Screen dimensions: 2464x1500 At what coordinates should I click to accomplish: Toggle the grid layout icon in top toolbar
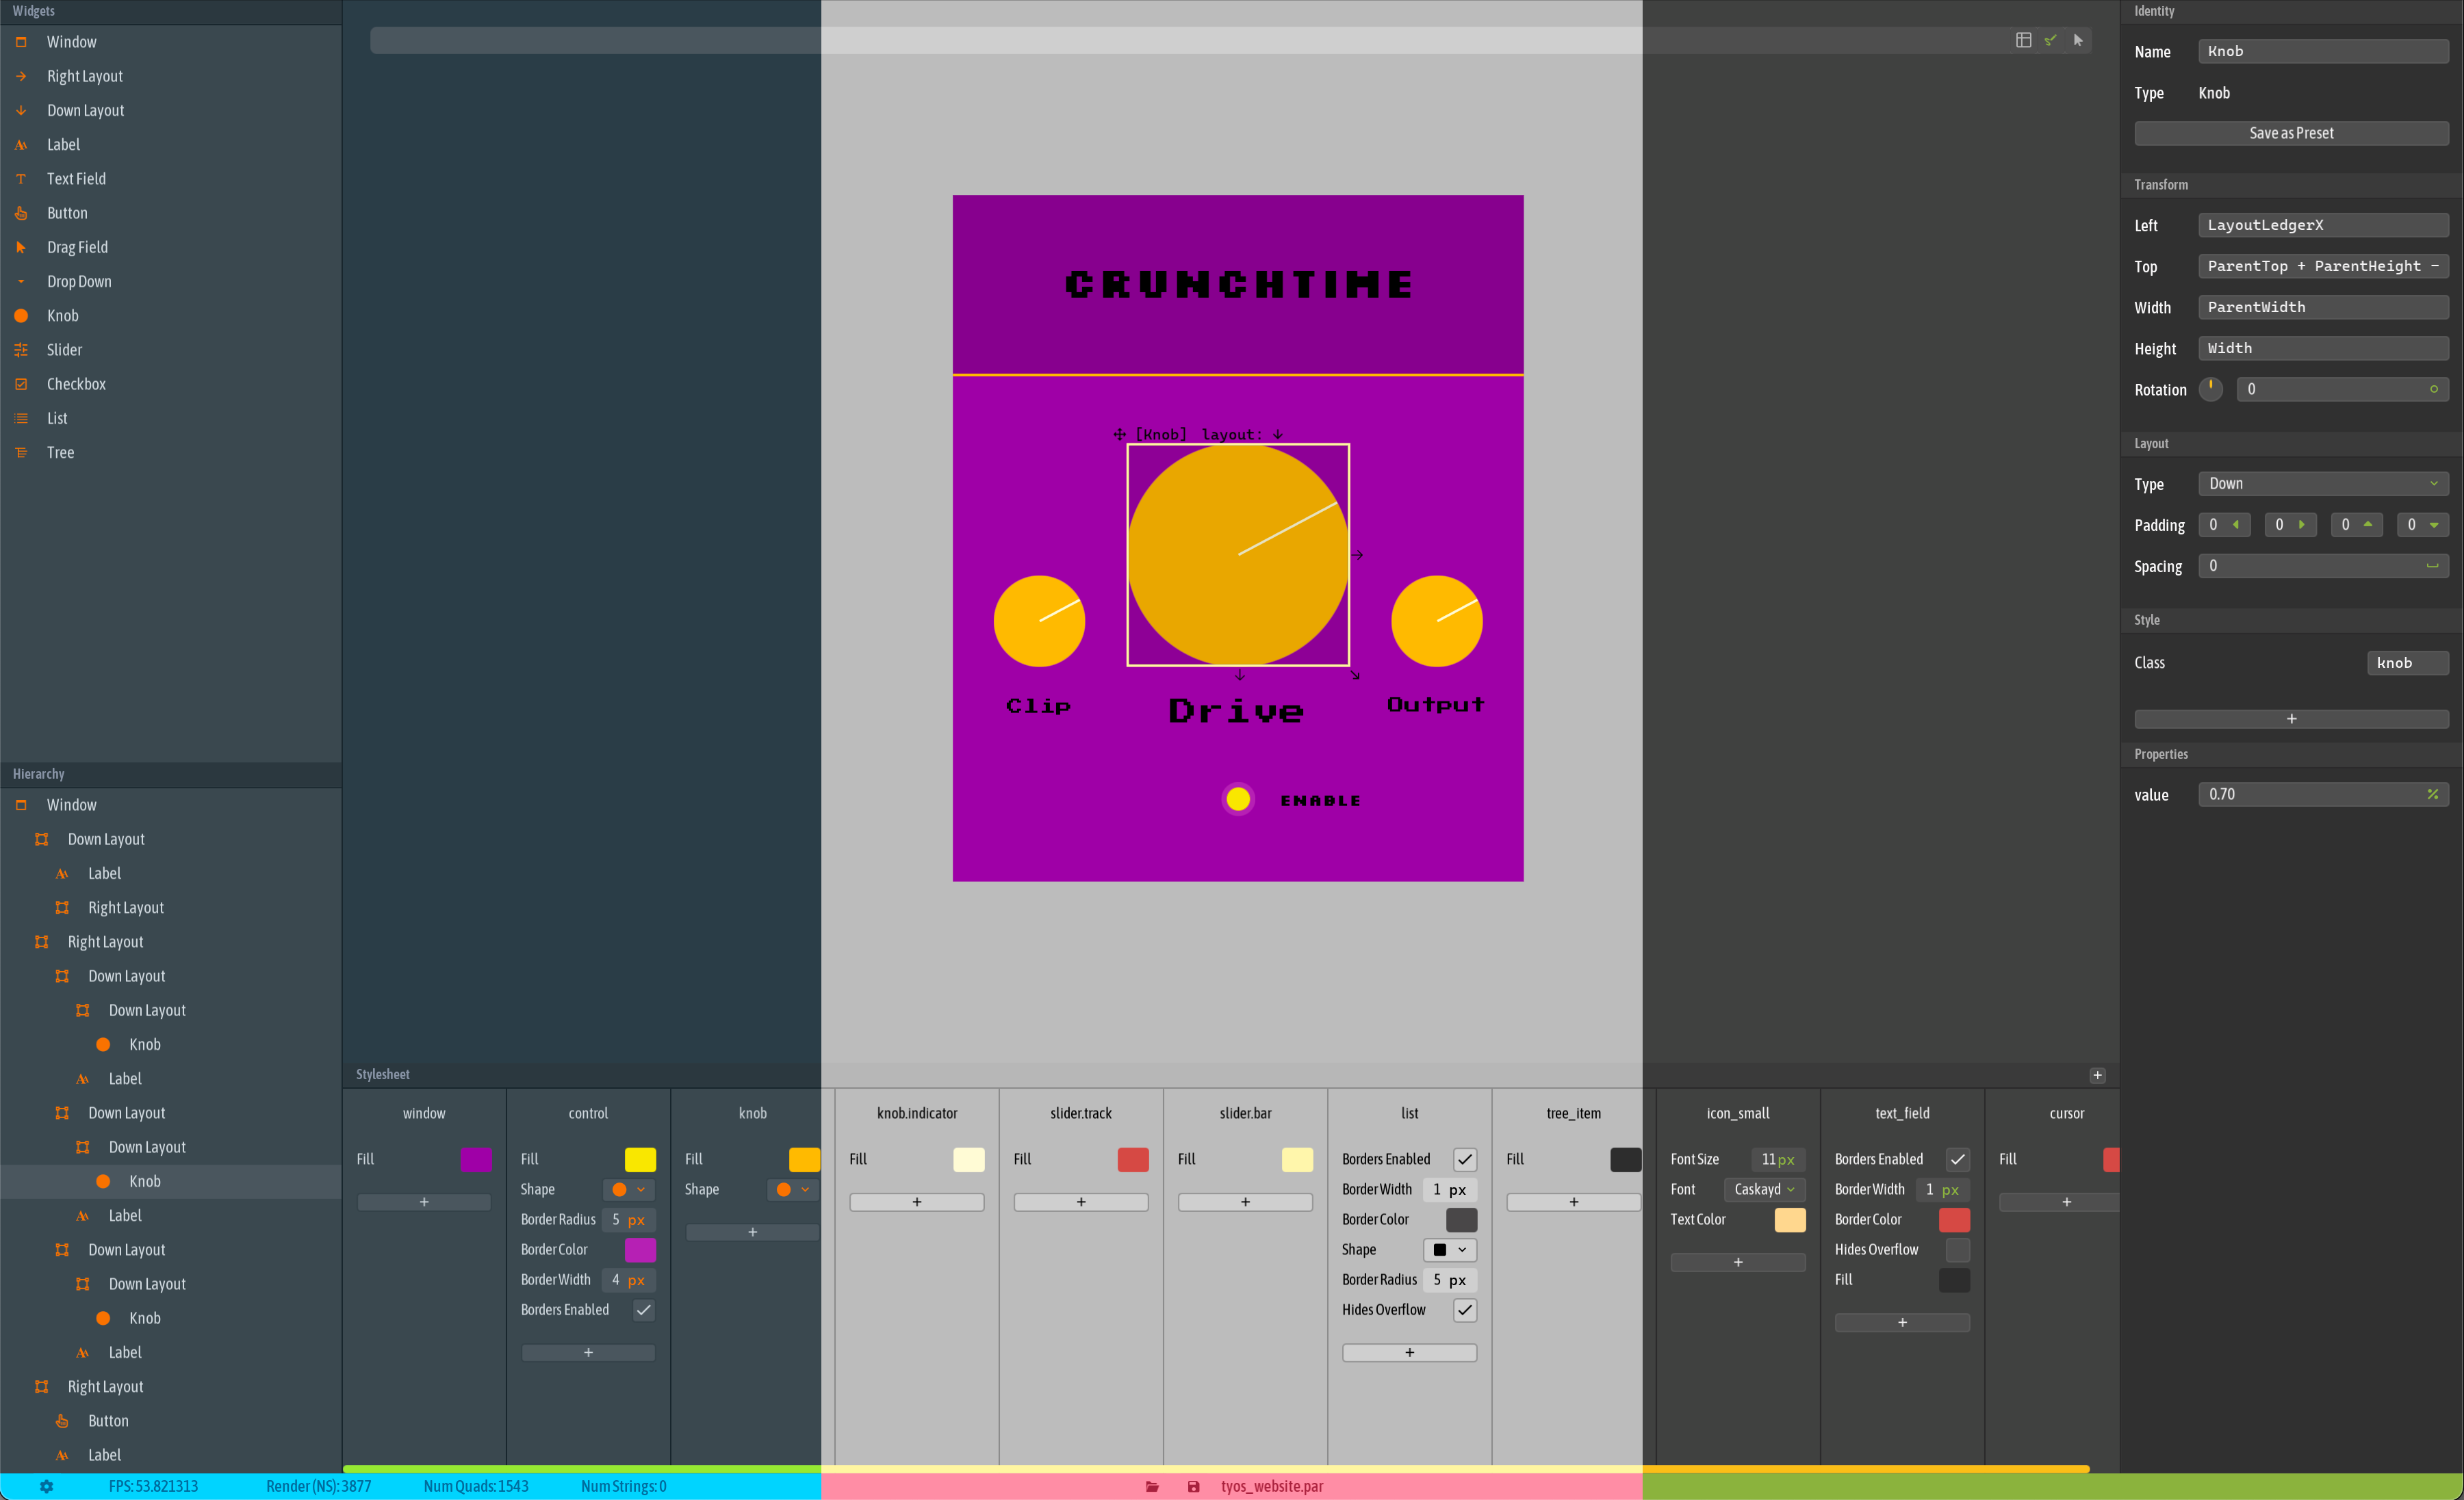click(x=2023, y=40)
